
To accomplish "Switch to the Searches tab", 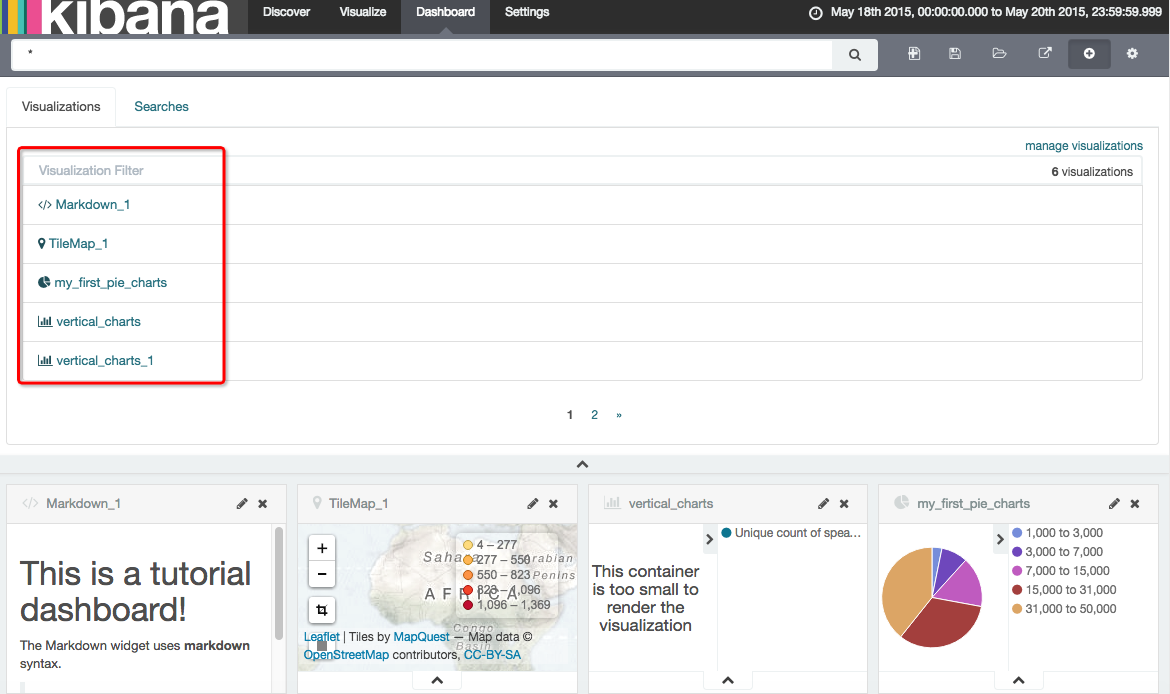I will coord(161,107).
